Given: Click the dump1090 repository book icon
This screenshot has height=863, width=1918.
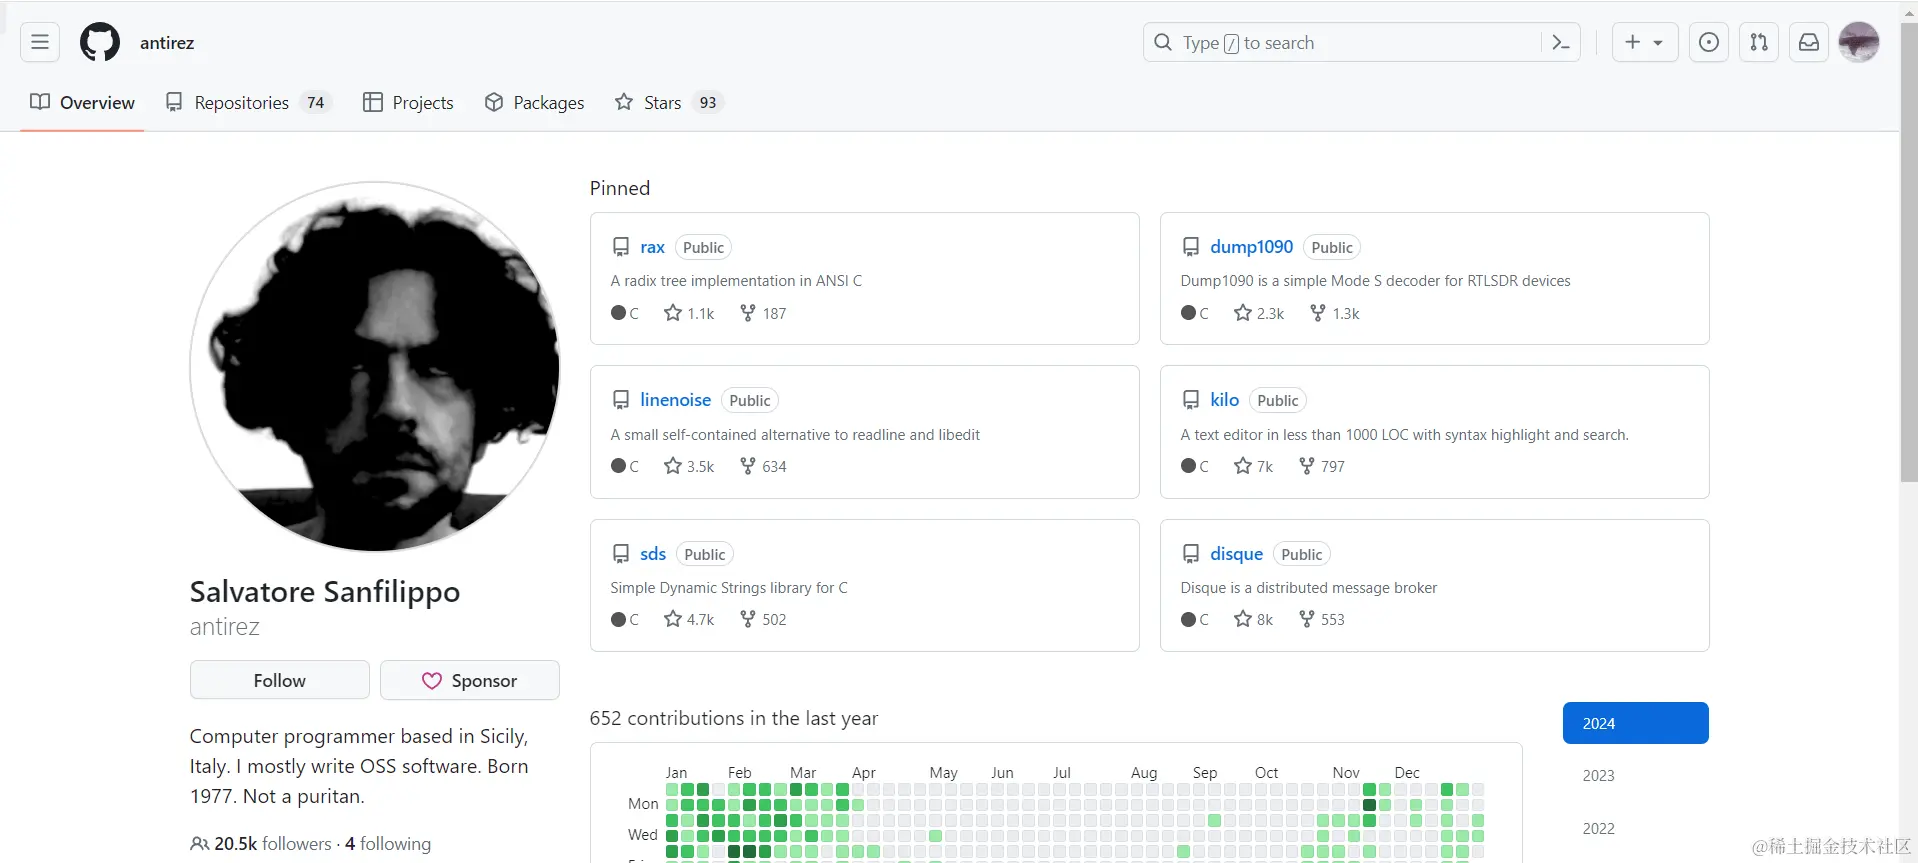Looking at the screenshot, I should click(1191, 247).
